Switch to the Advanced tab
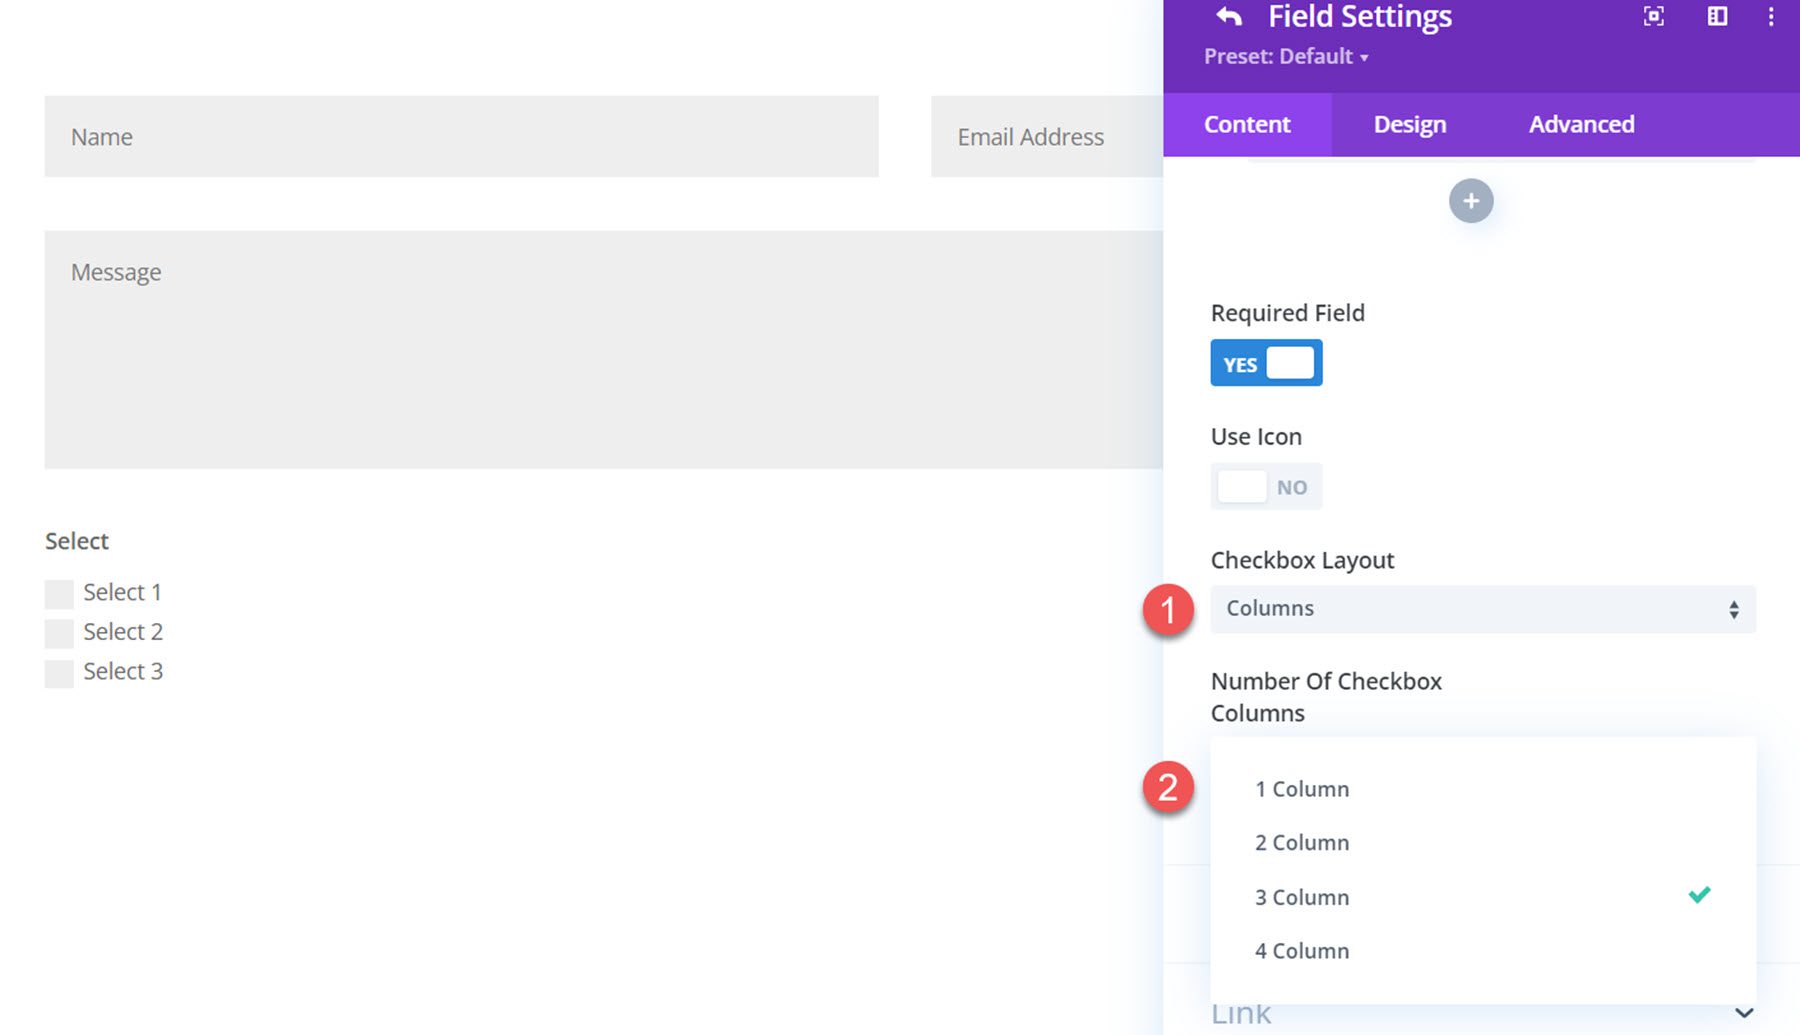1800x1035 pixels. pos(1581,124)
